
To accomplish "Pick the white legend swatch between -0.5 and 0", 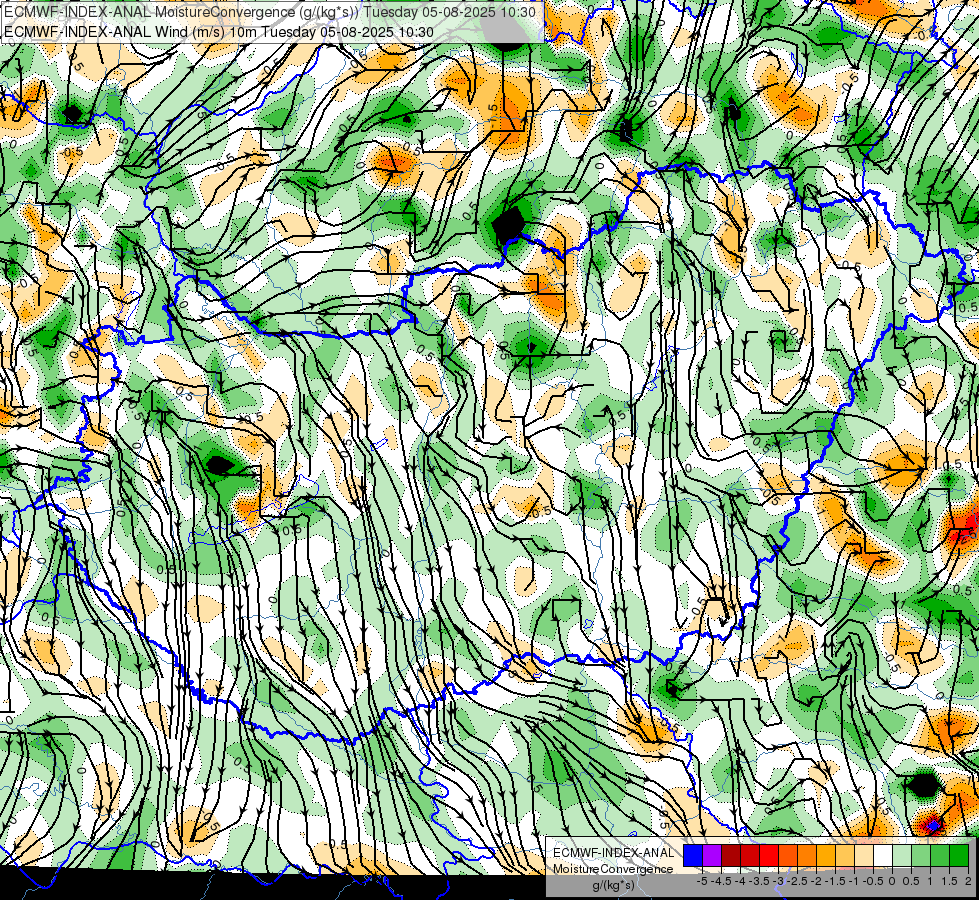I will pos(883,855).
